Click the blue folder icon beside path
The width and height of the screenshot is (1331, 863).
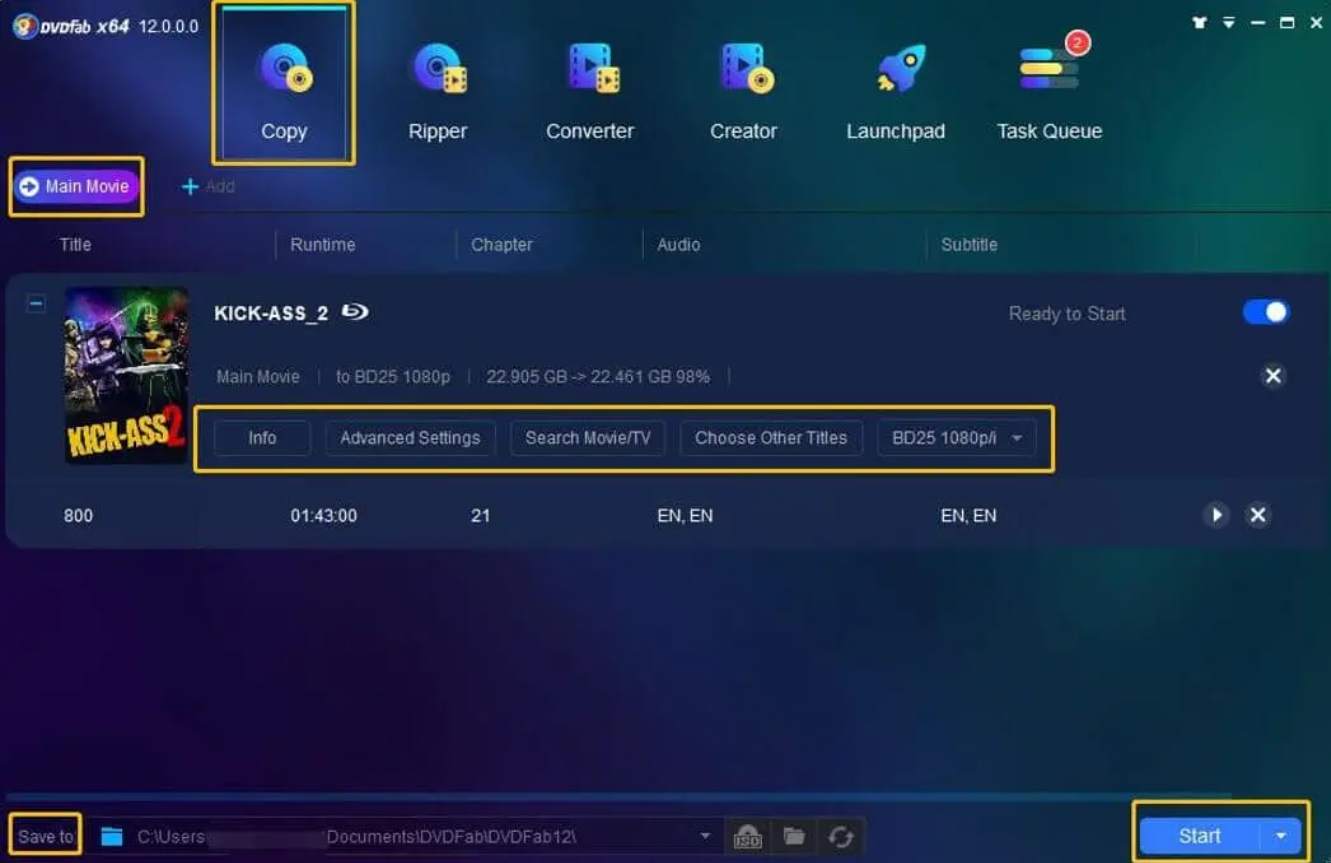[x=111, y=836]
